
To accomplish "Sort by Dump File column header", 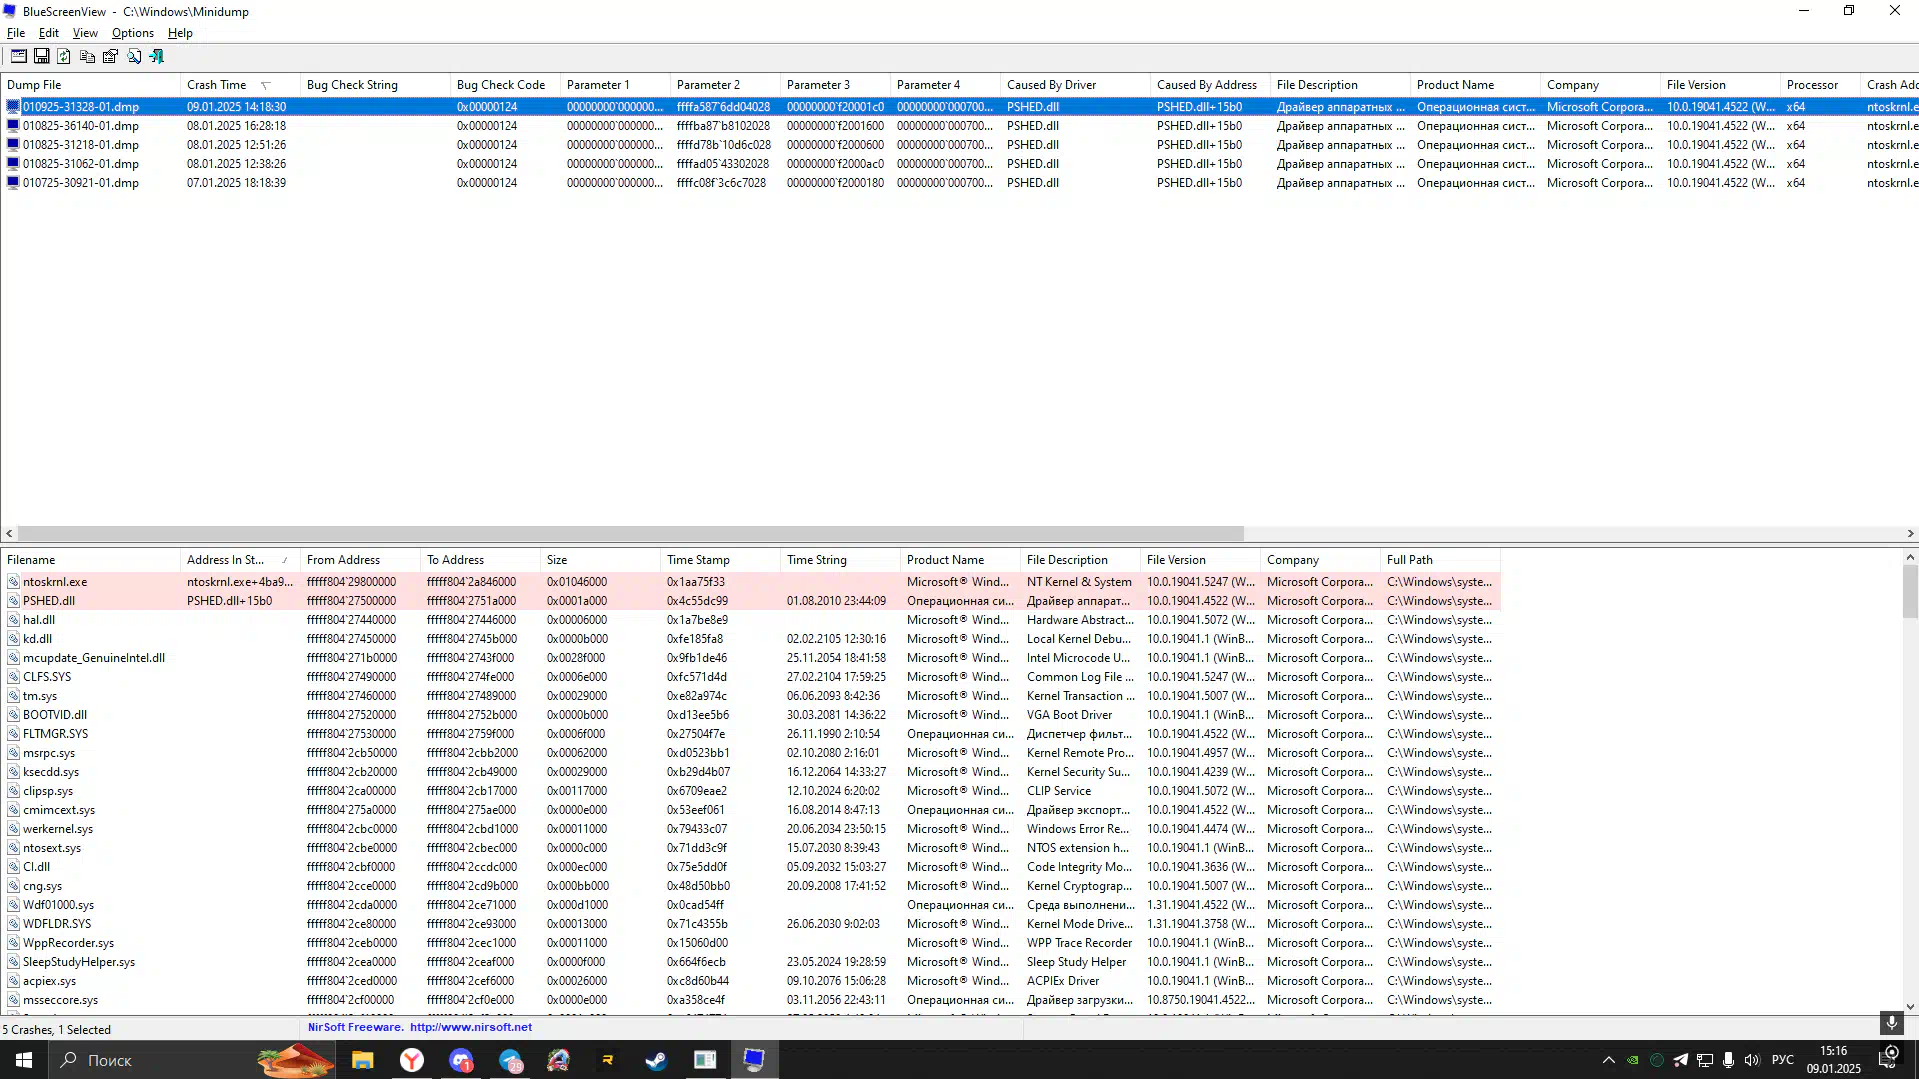I will tap(90, 85).
